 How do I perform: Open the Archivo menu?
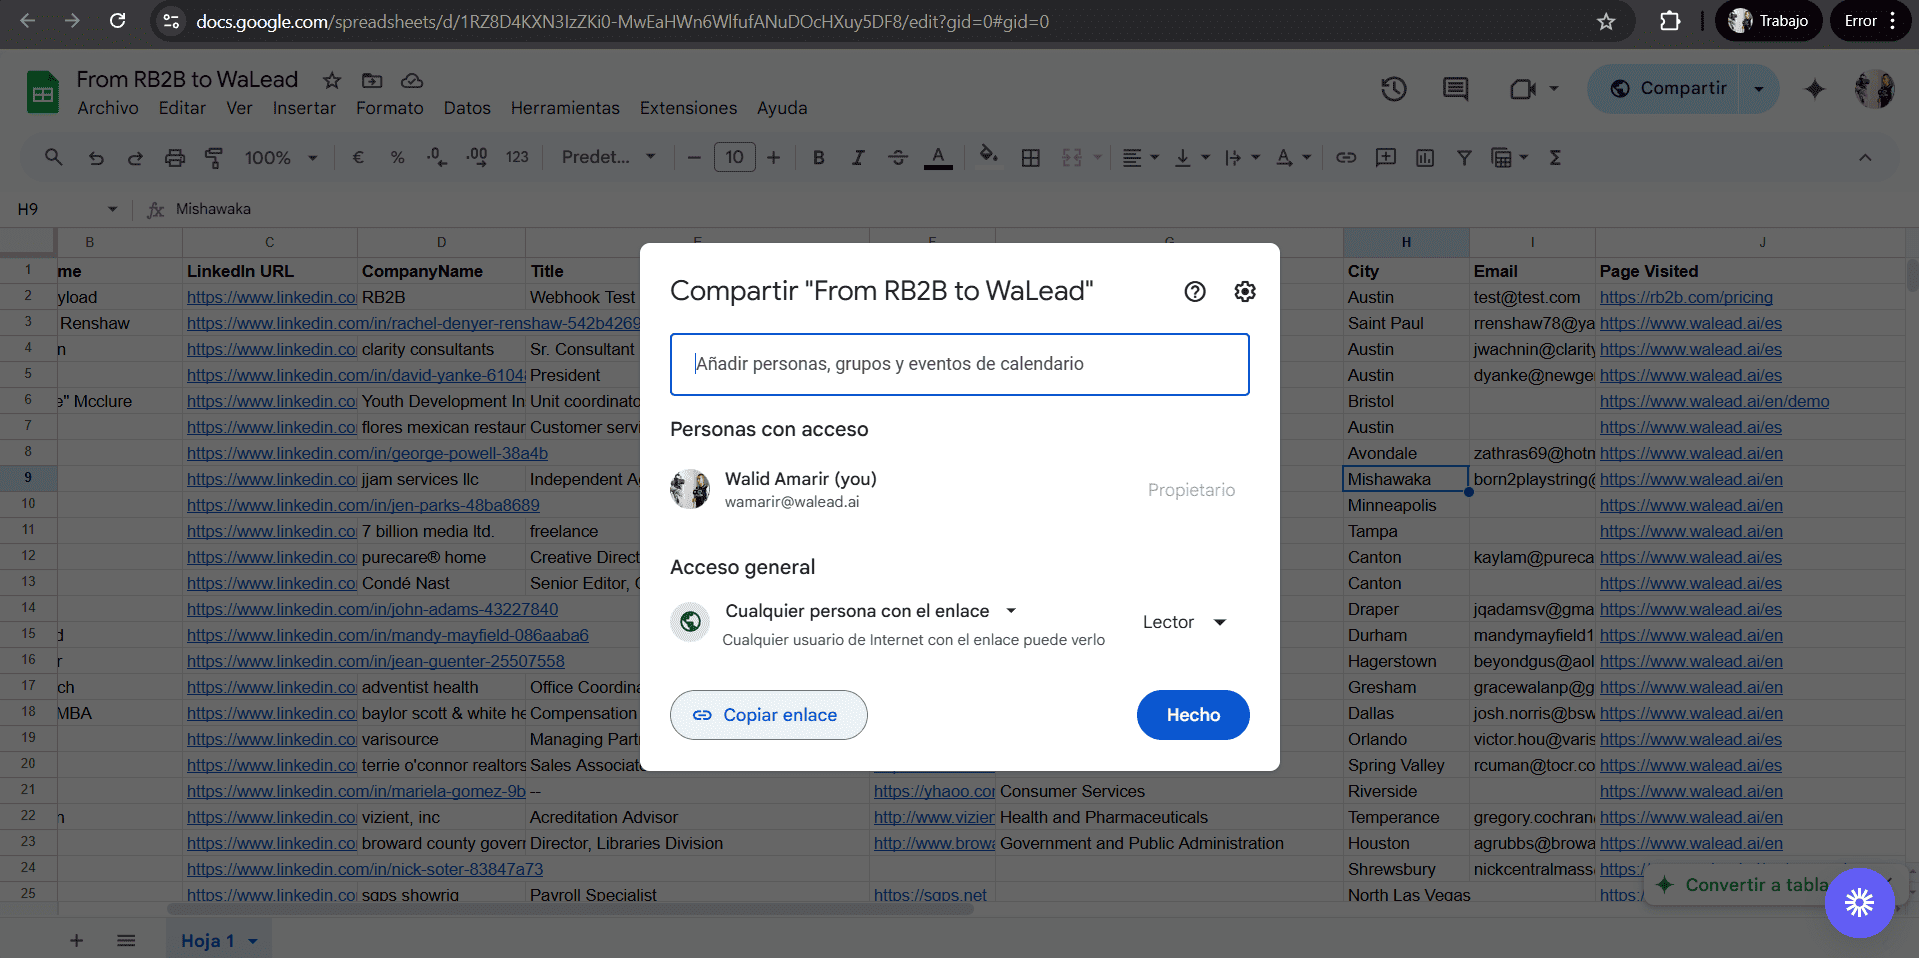tap(108, 108)
